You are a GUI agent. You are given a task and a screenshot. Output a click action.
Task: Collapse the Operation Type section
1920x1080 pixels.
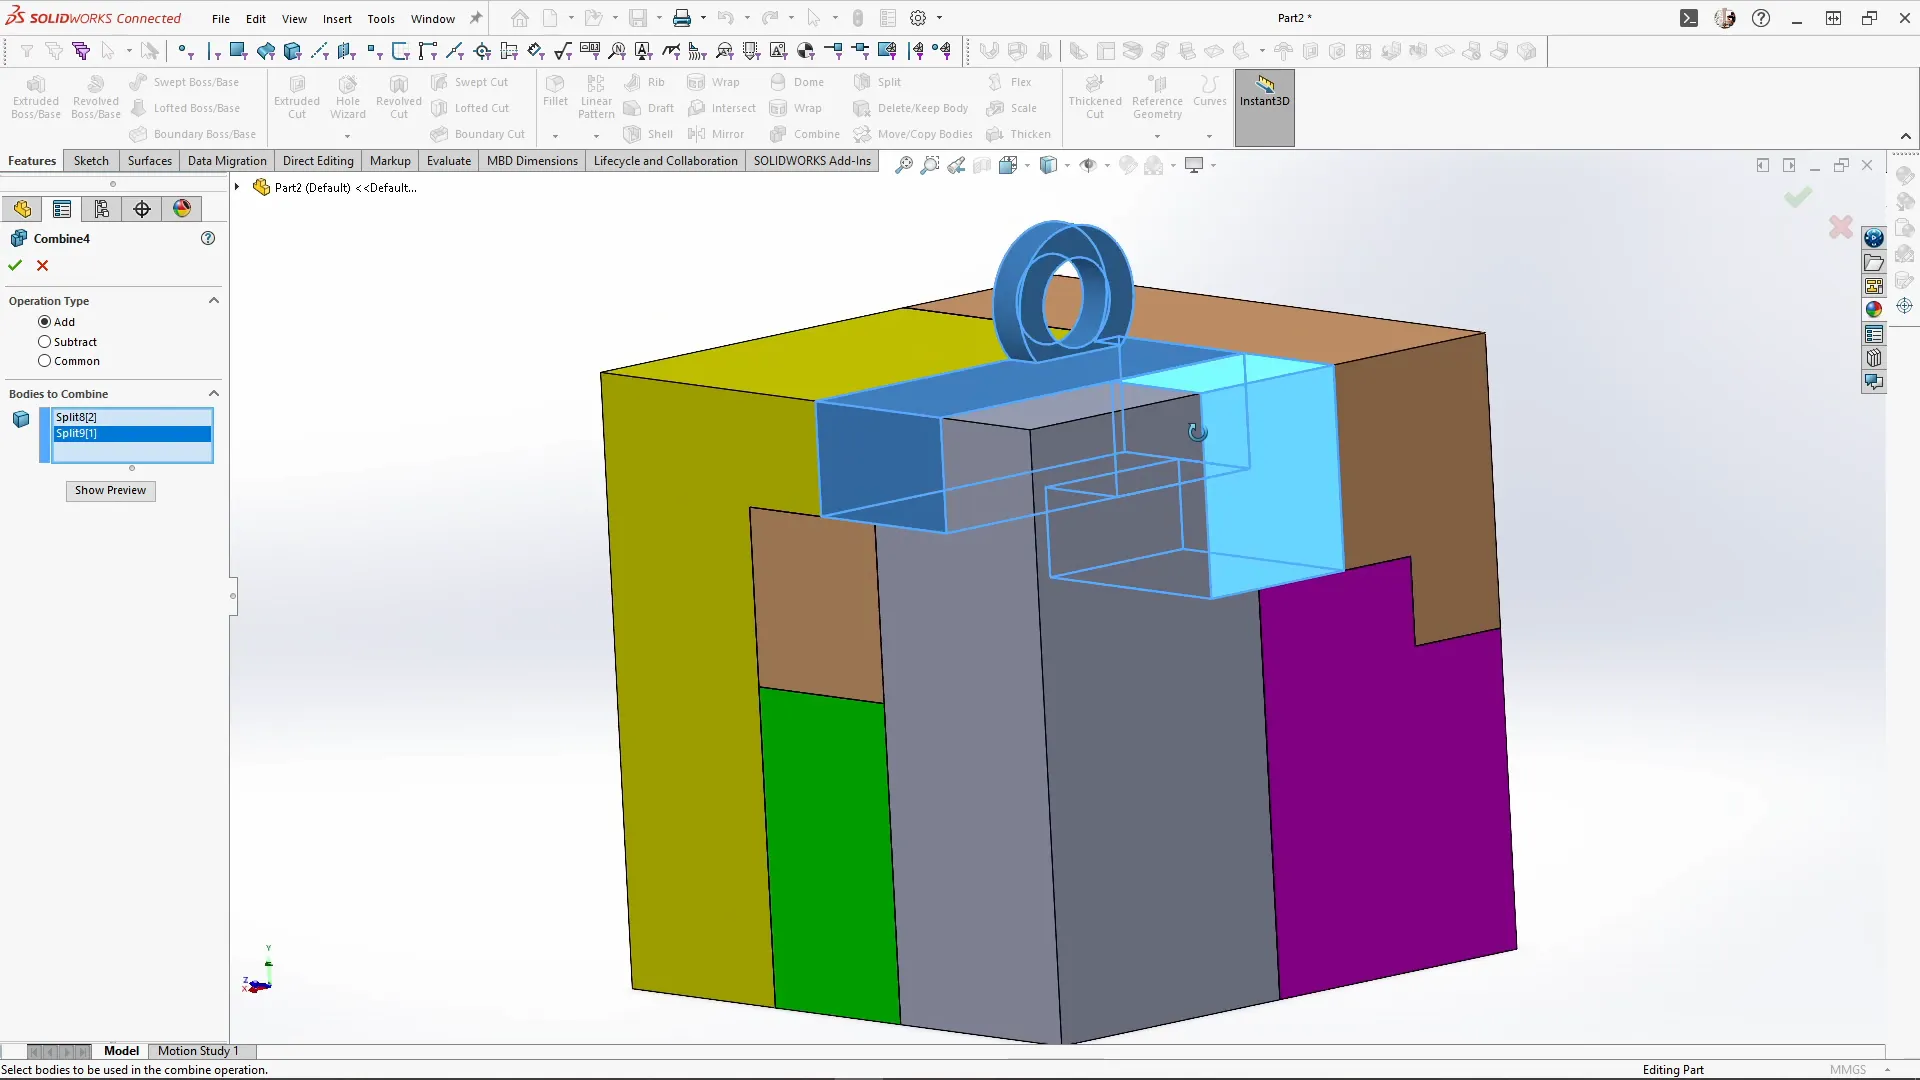pos(213,301)
